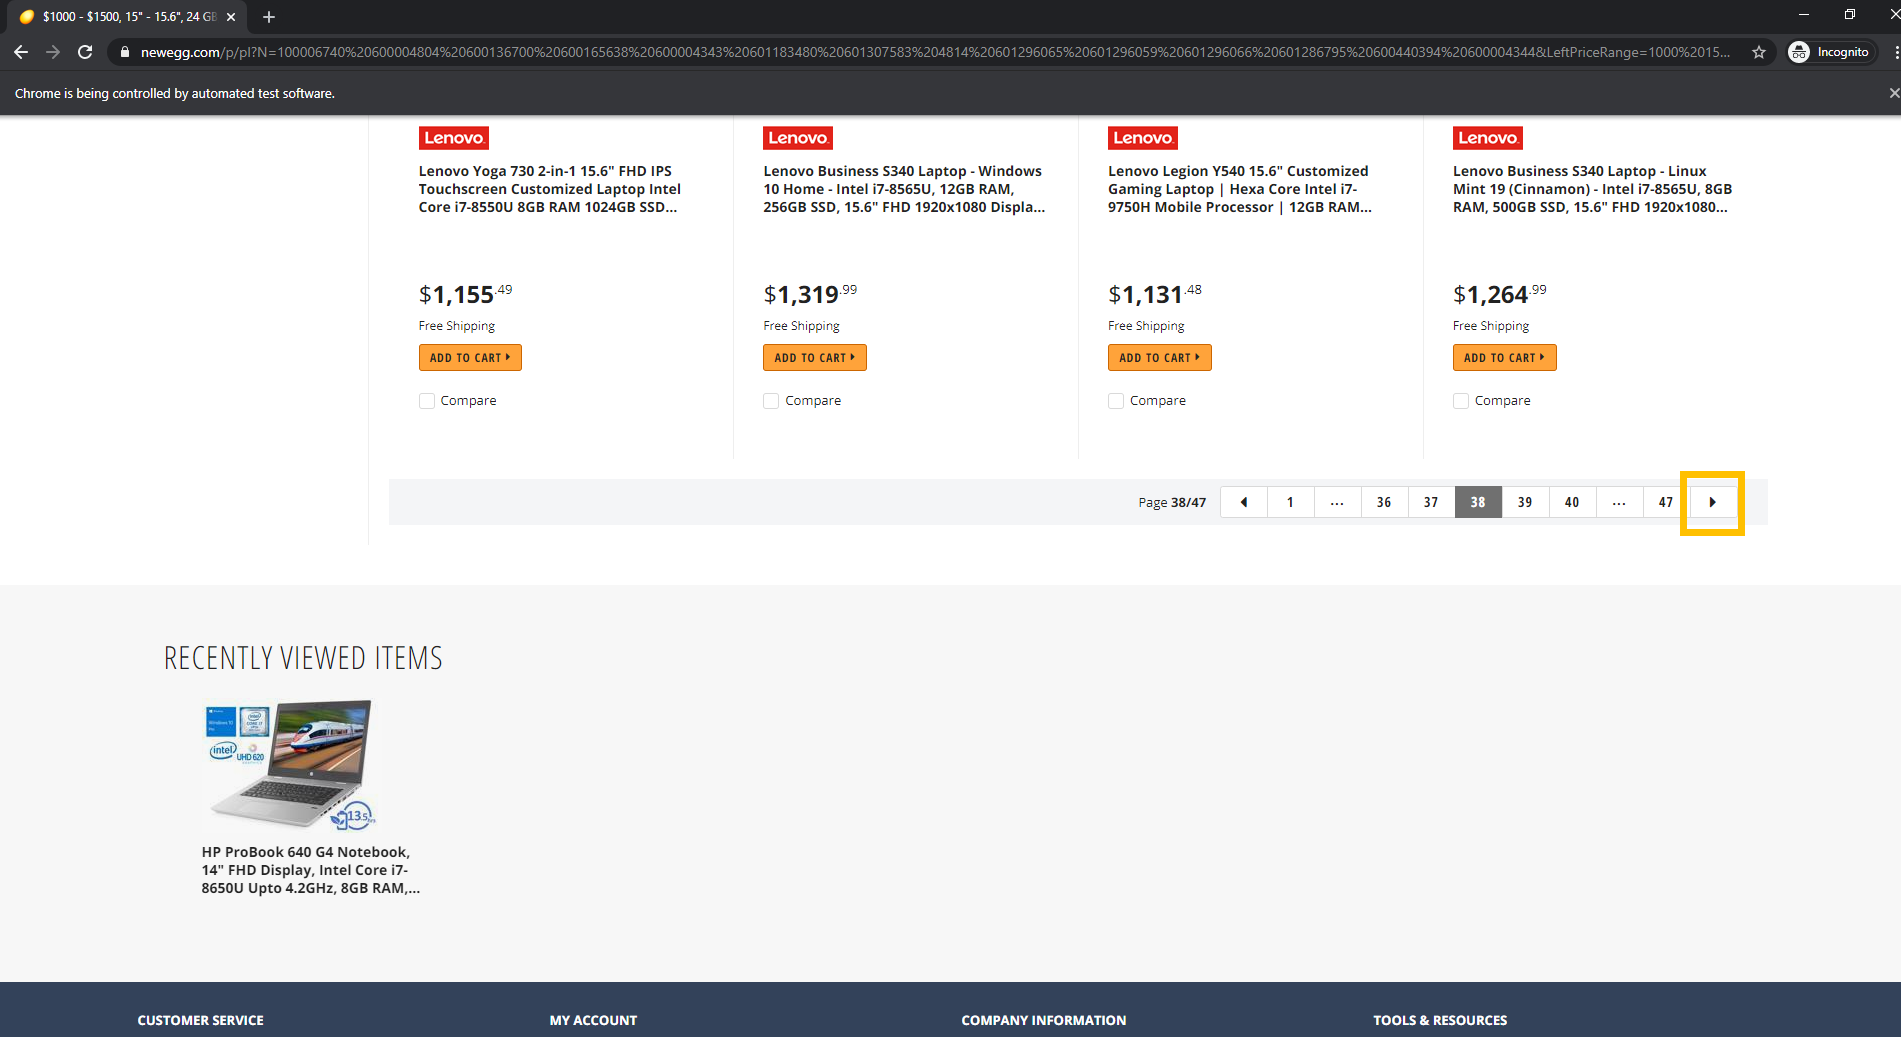The width and height of the screenshot is (1901, 1037).
Task: Click the My Account footer heading
Action: pos(593,1020)
